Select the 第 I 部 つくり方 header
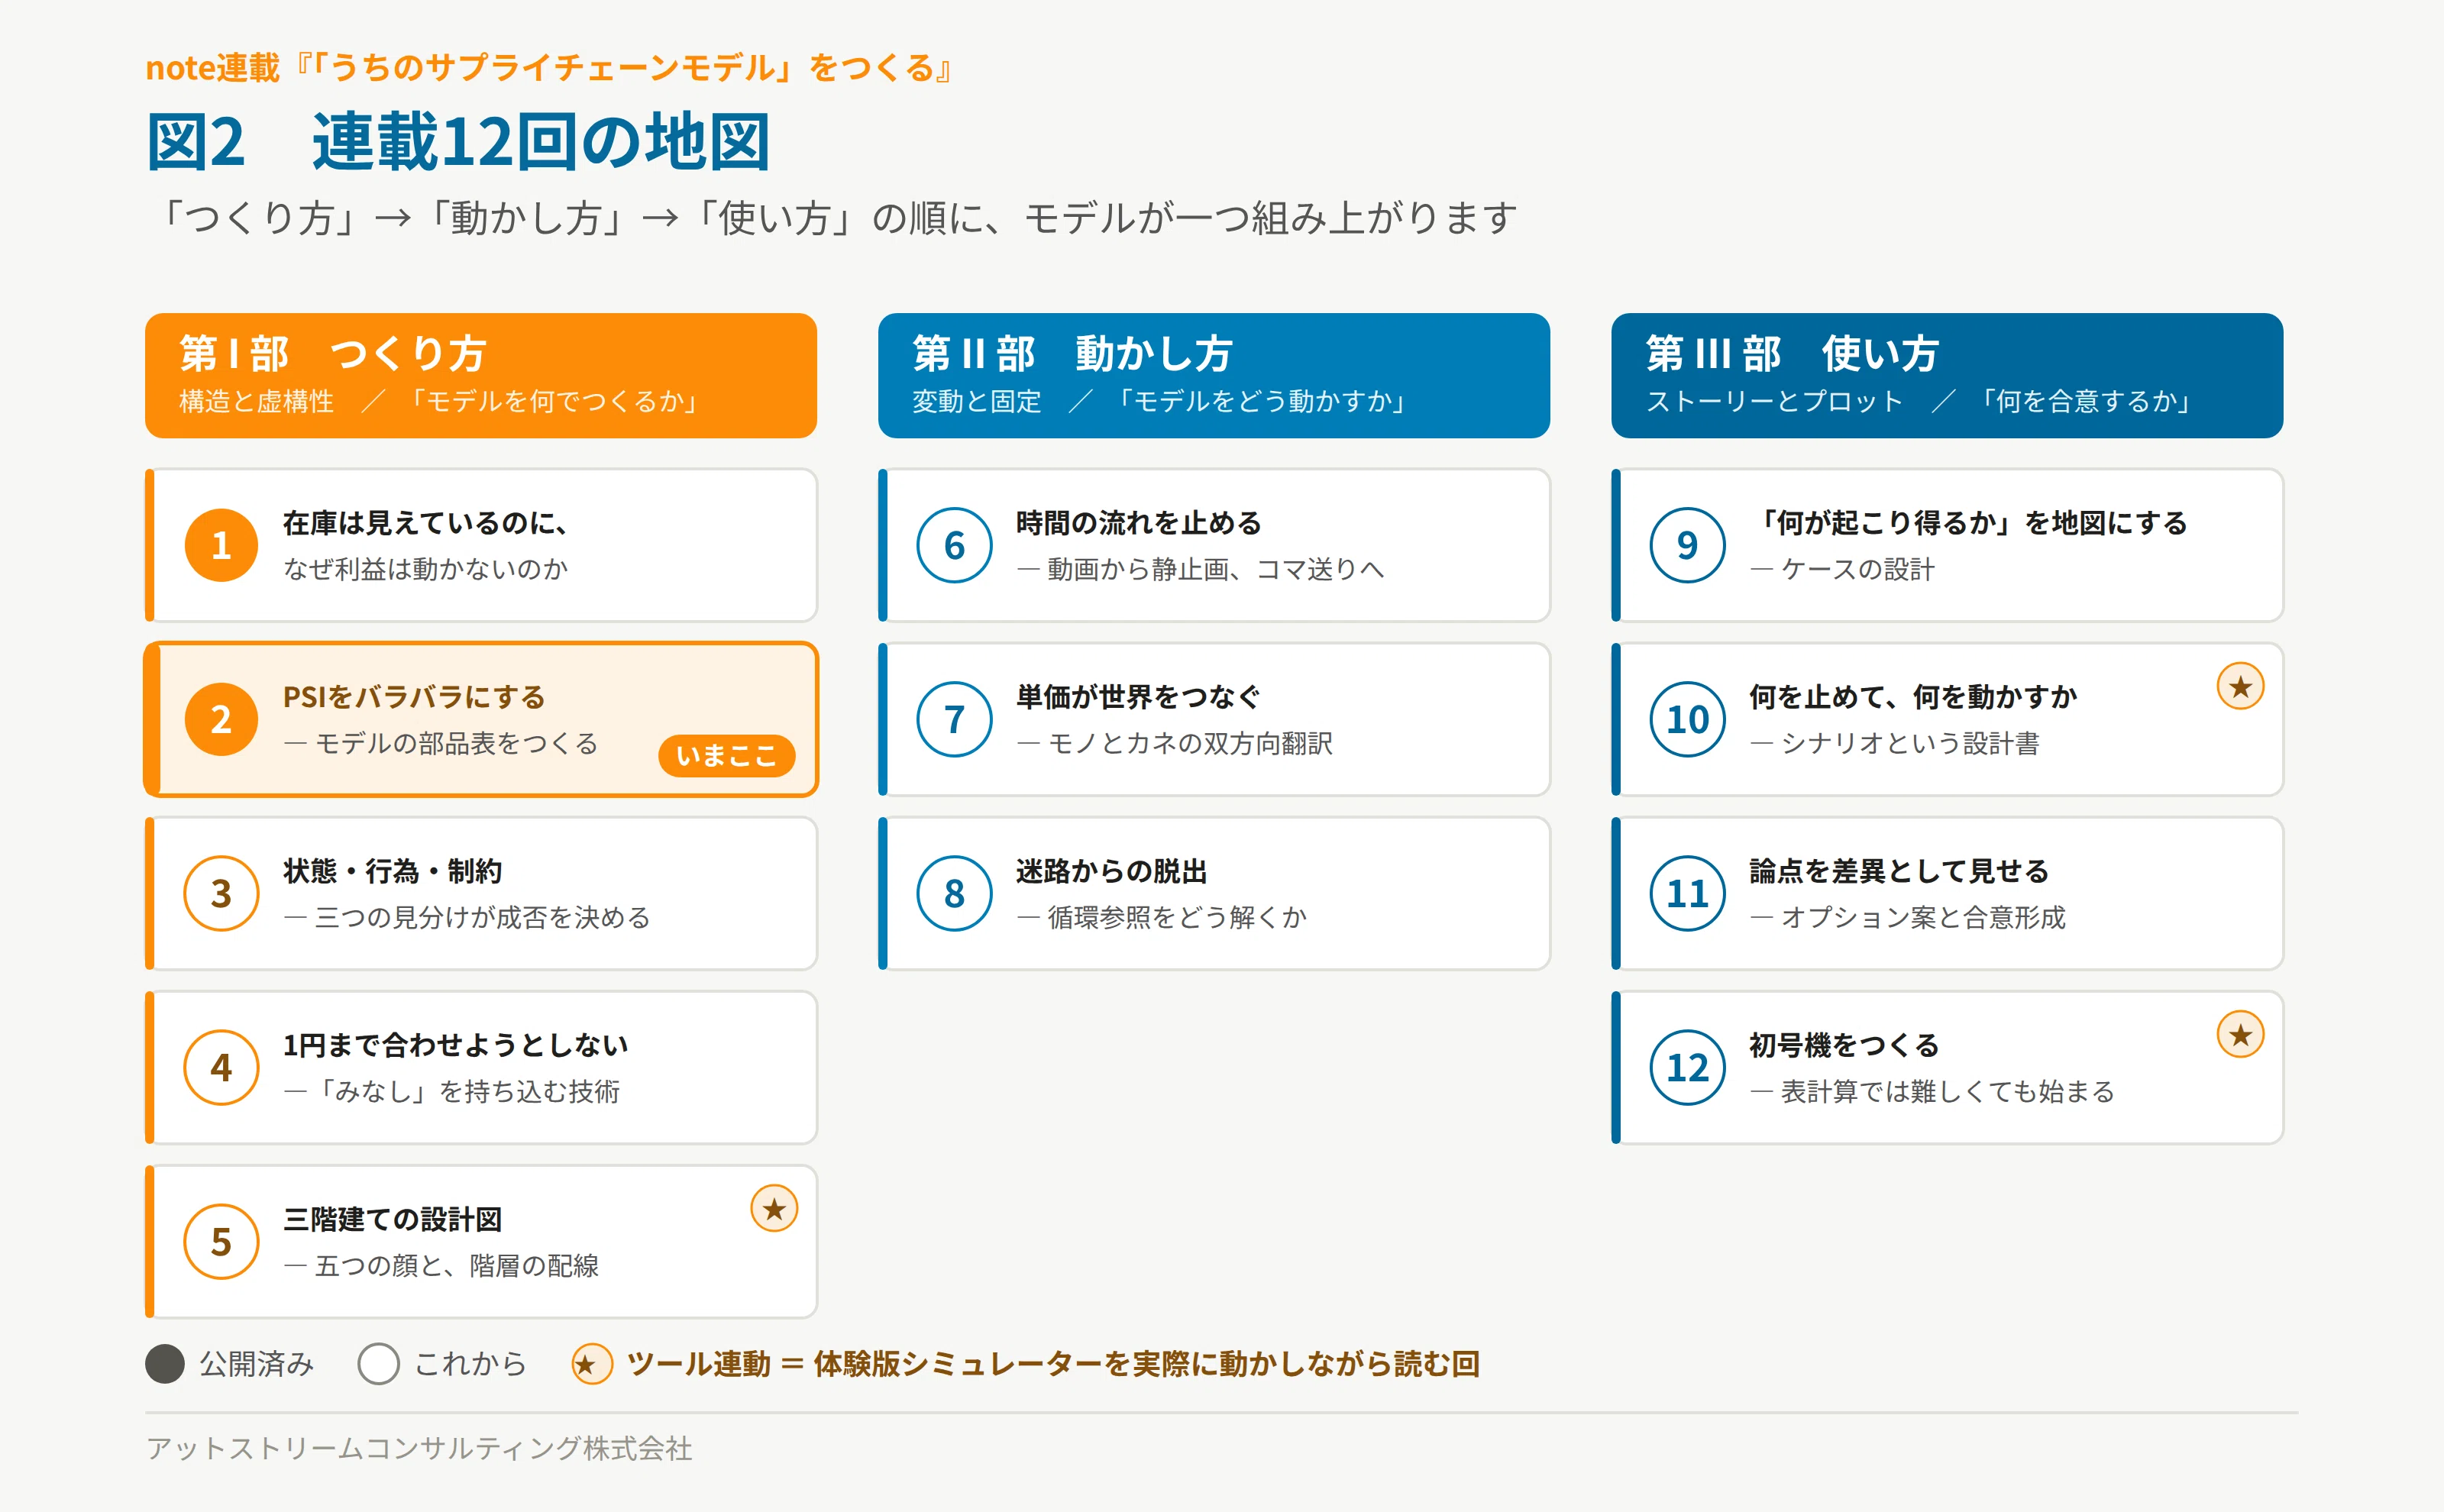This screenshot has width=2444, height=1512. (x=481, y=375)
